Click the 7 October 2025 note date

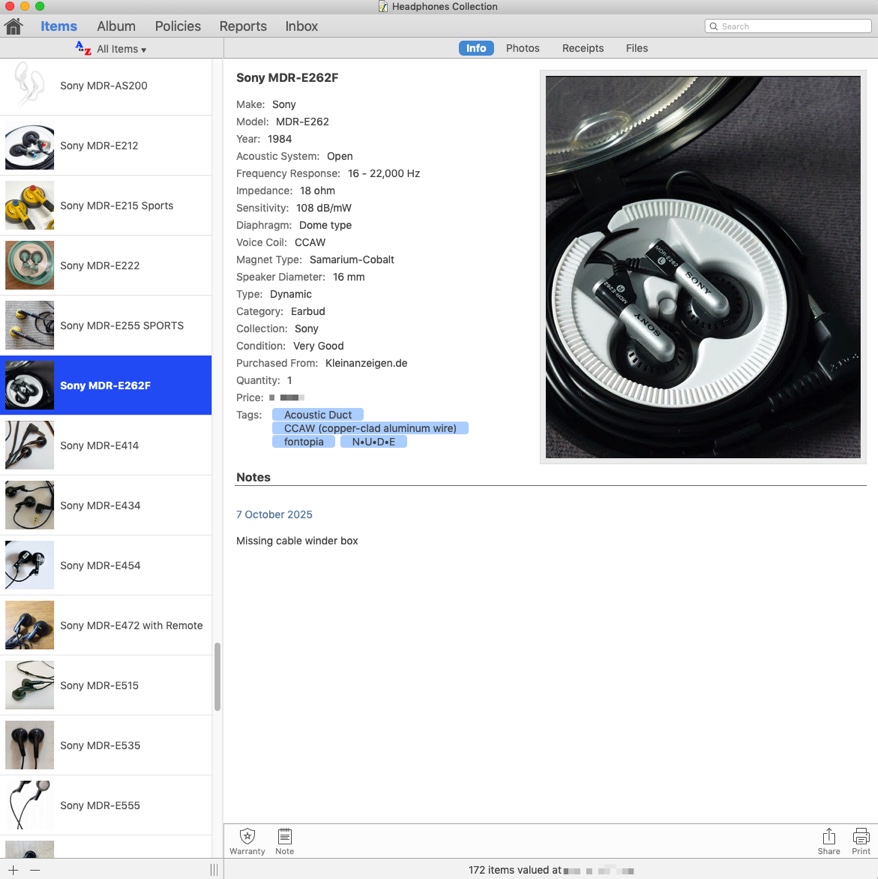[274, 515]
